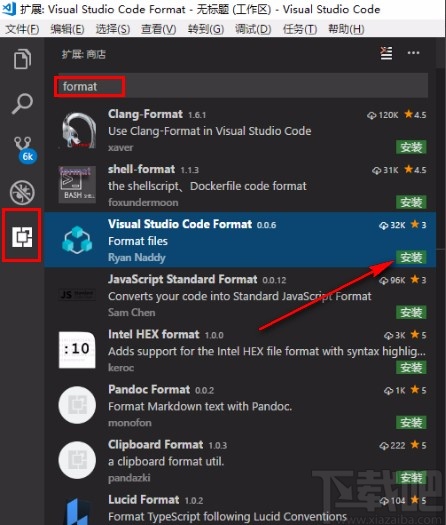Click publisher name foxundermoon
This screenshot has height=525, width=446.
(x=143, y=202)
